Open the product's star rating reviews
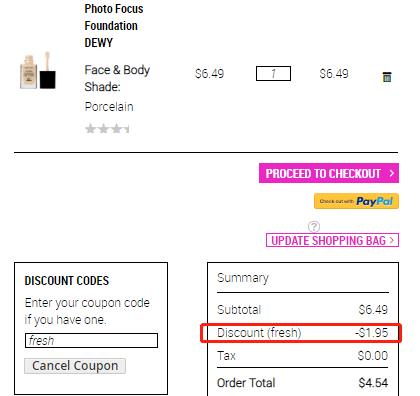 (107, 128)
